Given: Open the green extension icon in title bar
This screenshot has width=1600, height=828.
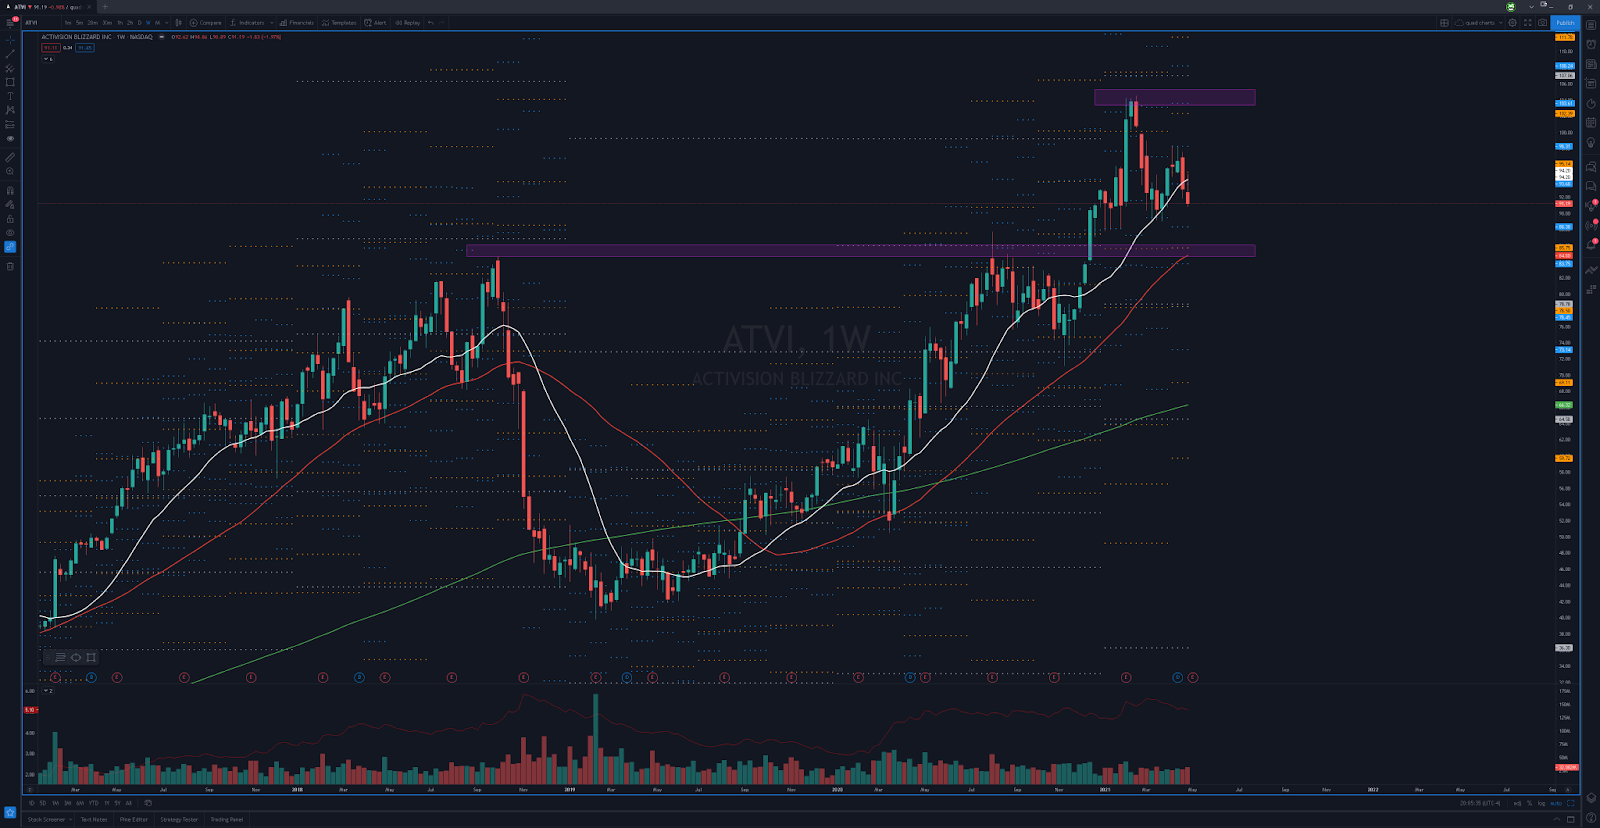Looking at the screenshot, I should (x=1511, y=6).
